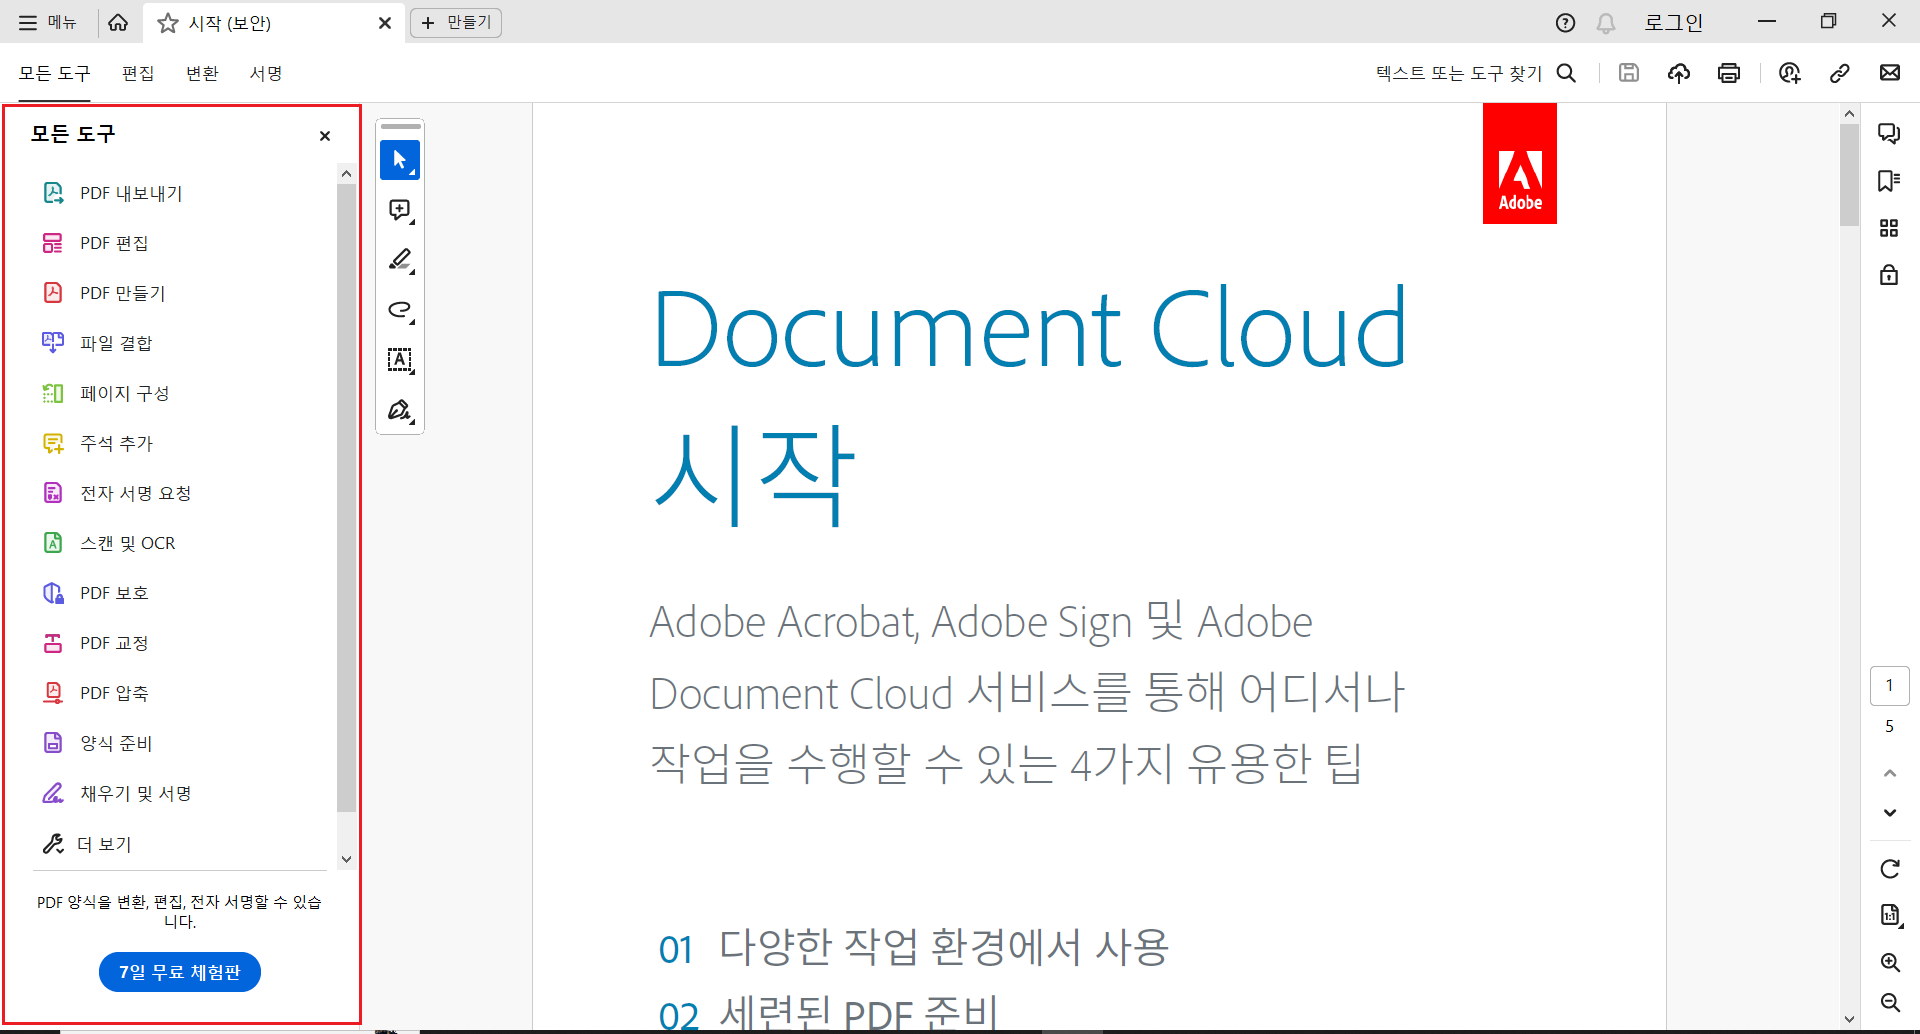The width and height of the screenshot is (1920, 1034).
Task: Go to the next page arrow
Action: point(1890,812)
